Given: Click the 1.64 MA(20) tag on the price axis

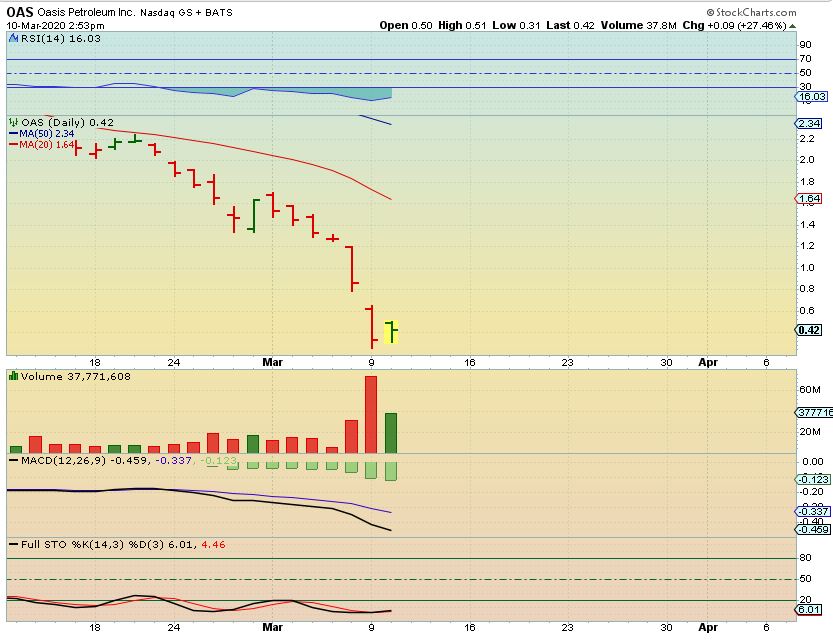Looking at the screenshot, I should [x=809, y=199].
